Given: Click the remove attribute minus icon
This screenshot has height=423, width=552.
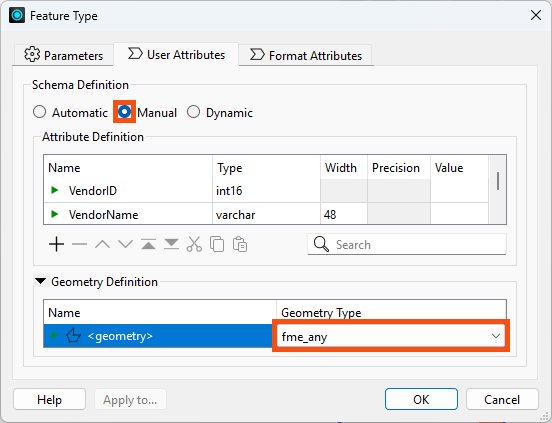Looking at the screenshot, I should (79, 244).
